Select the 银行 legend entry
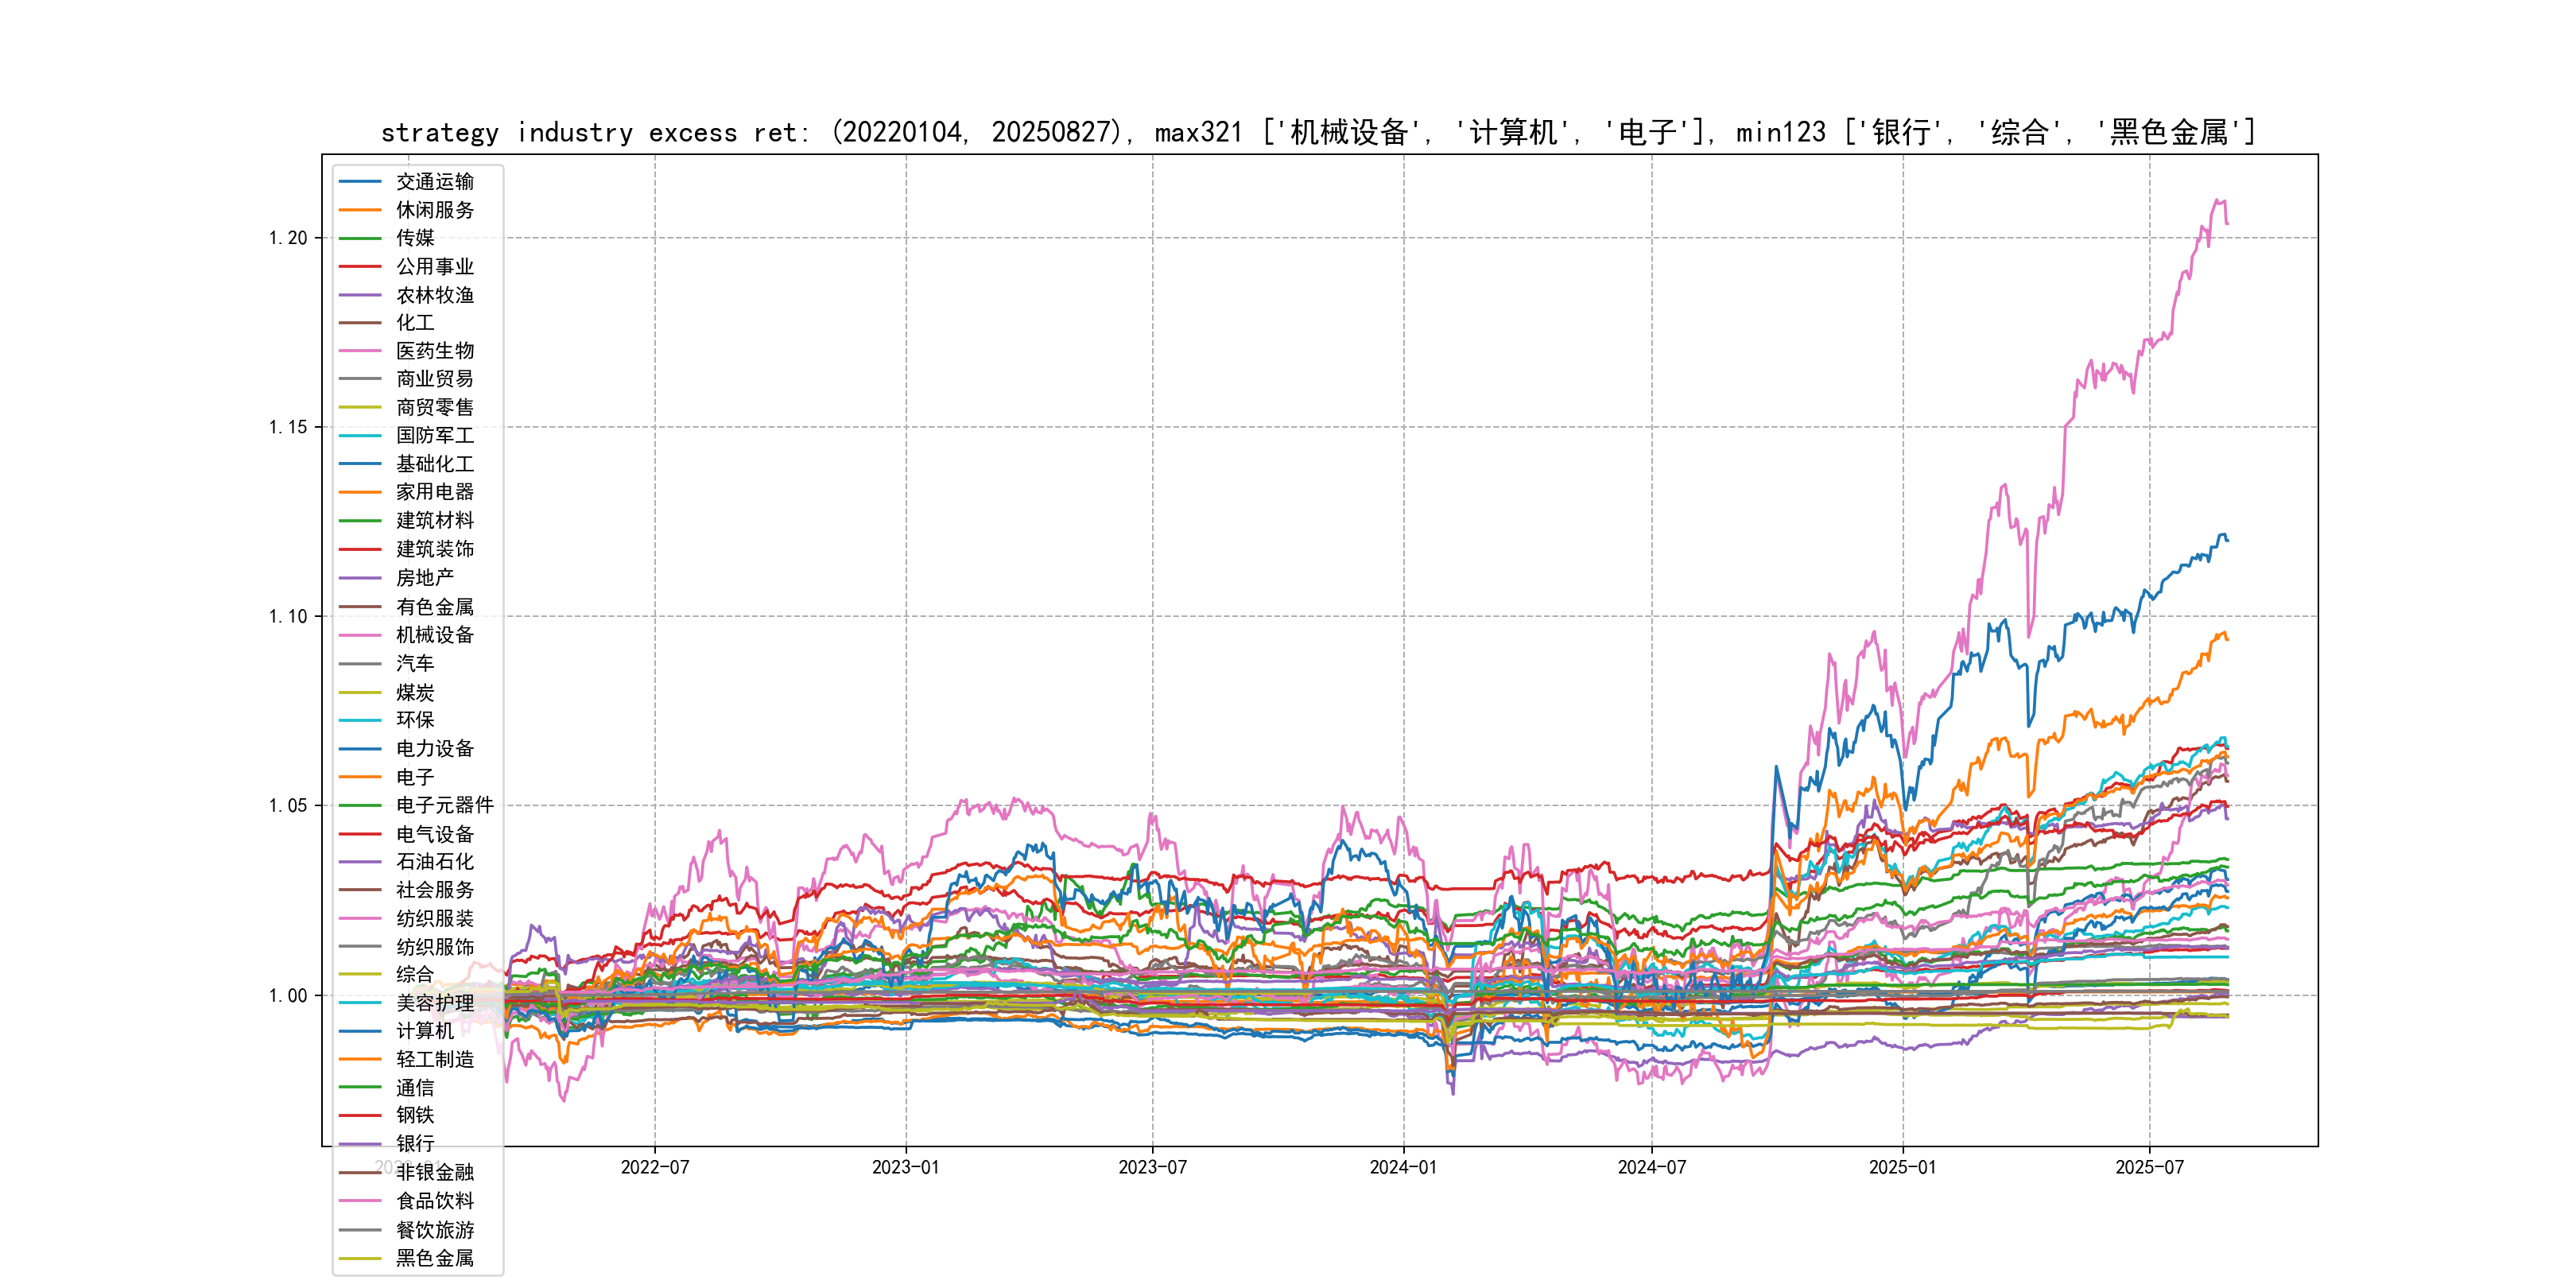Screen dimensions: 2576x1288 pyautogui.click(x=414, y=1143)
